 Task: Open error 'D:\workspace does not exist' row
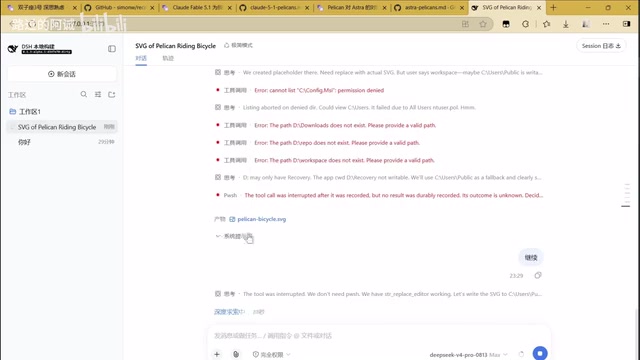point(324,160)
